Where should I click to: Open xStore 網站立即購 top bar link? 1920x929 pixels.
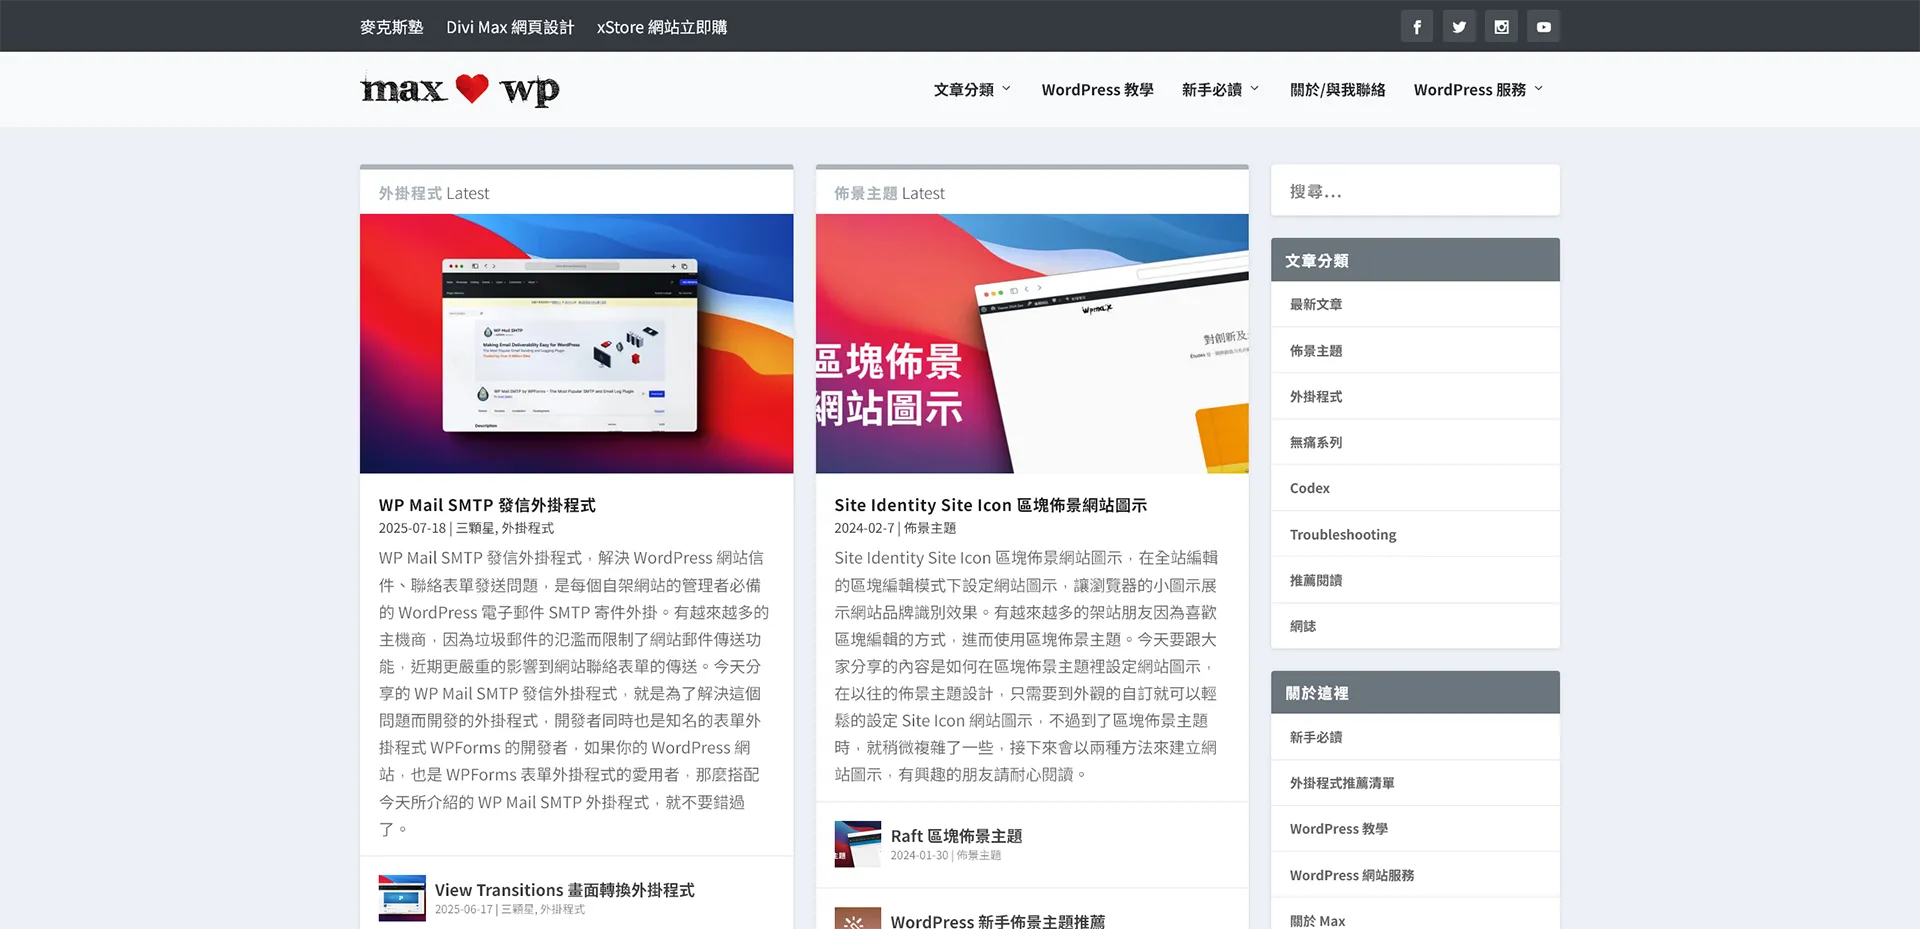click(662, 27)
